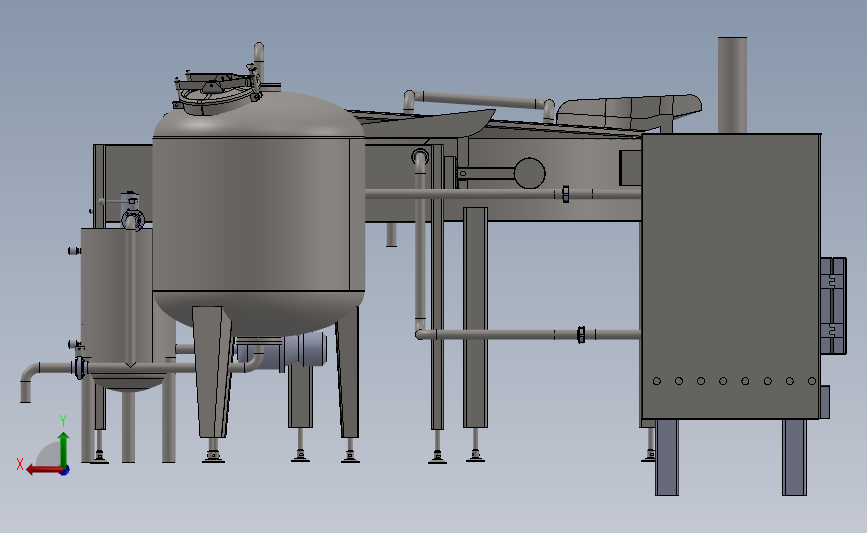This screenshot has height=533, width=867.
Task: Select the large rectangular cabinet front panel
Action: point(730,276)
